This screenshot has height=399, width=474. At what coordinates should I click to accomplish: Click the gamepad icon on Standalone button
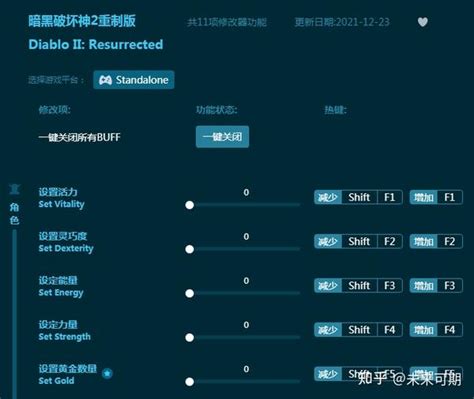105,80
